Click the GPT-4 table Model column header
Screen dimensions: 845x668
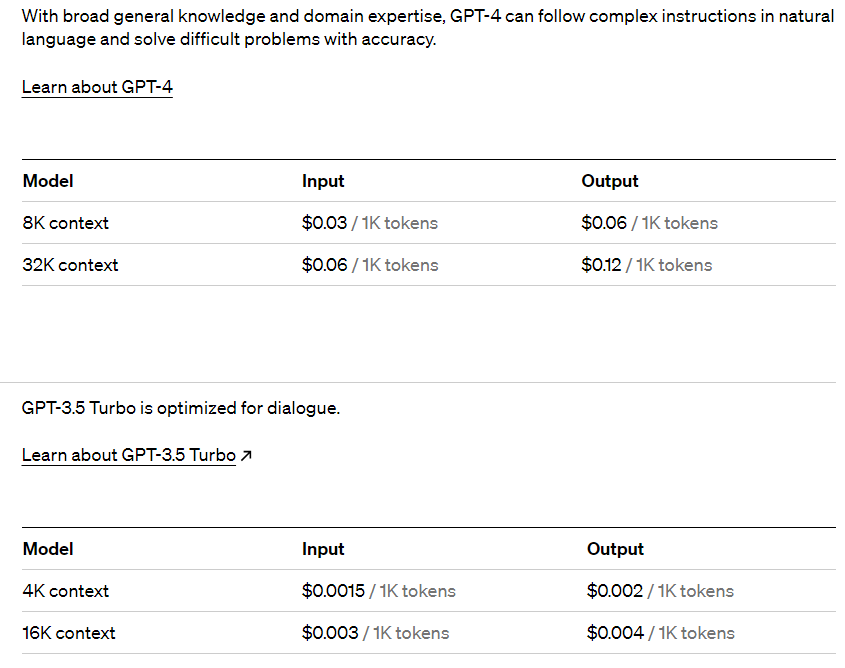(48, 181)
